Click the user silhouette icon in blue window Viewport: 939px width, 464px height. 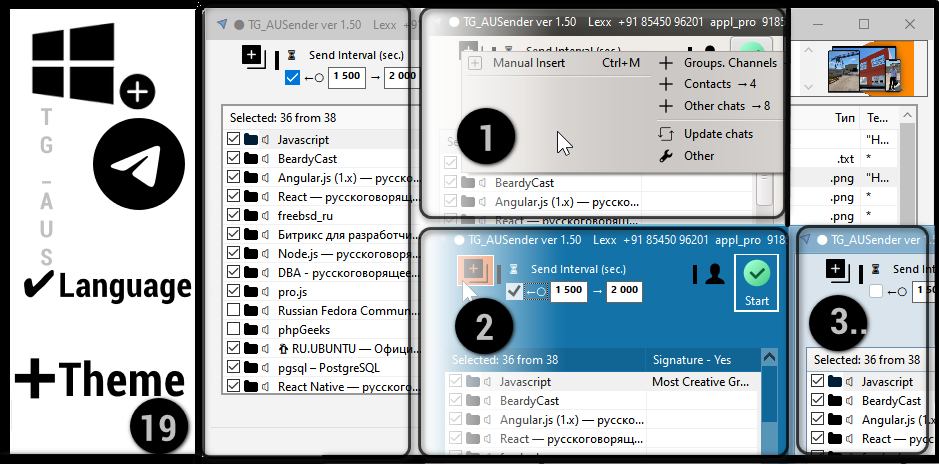click(x=715, y=274)
